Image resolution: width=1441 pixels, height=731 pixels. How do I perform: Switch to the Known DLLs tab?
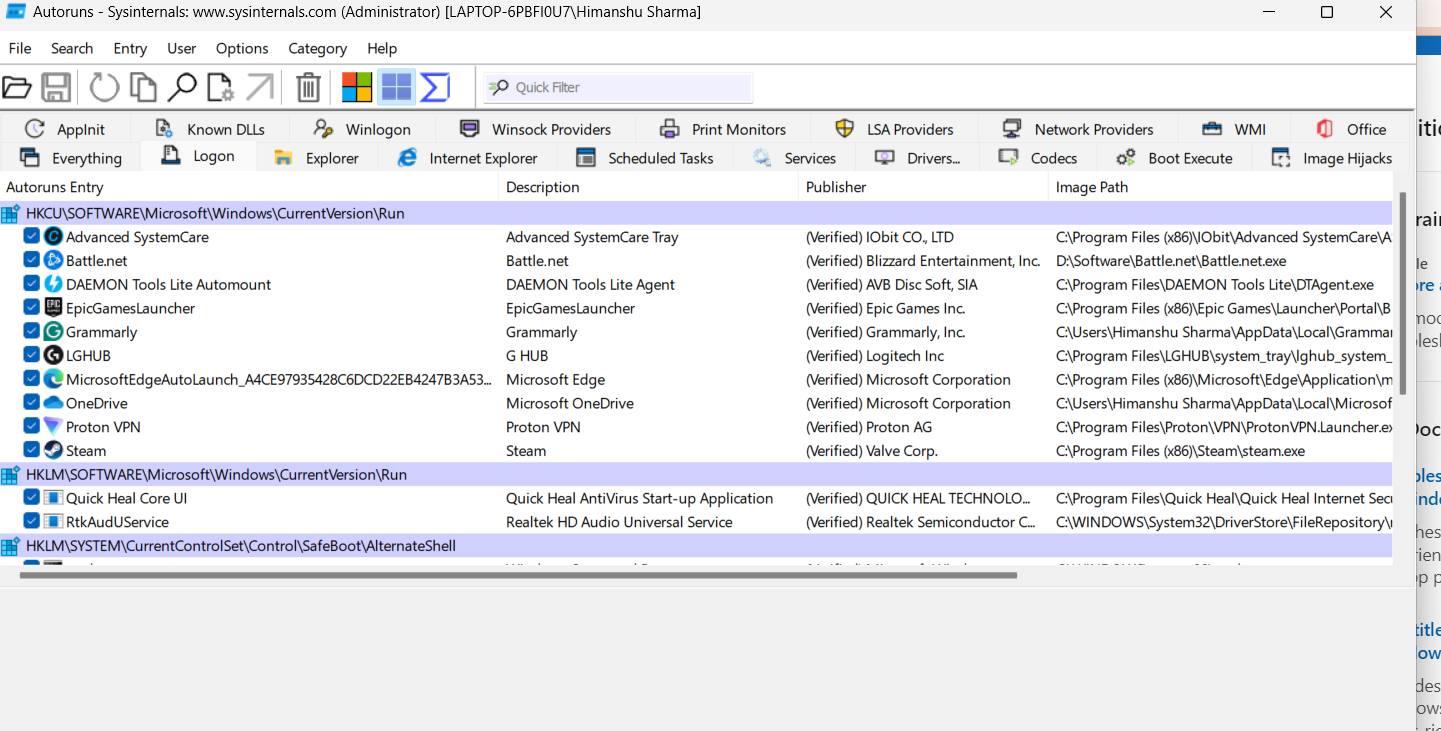(210, 129)
